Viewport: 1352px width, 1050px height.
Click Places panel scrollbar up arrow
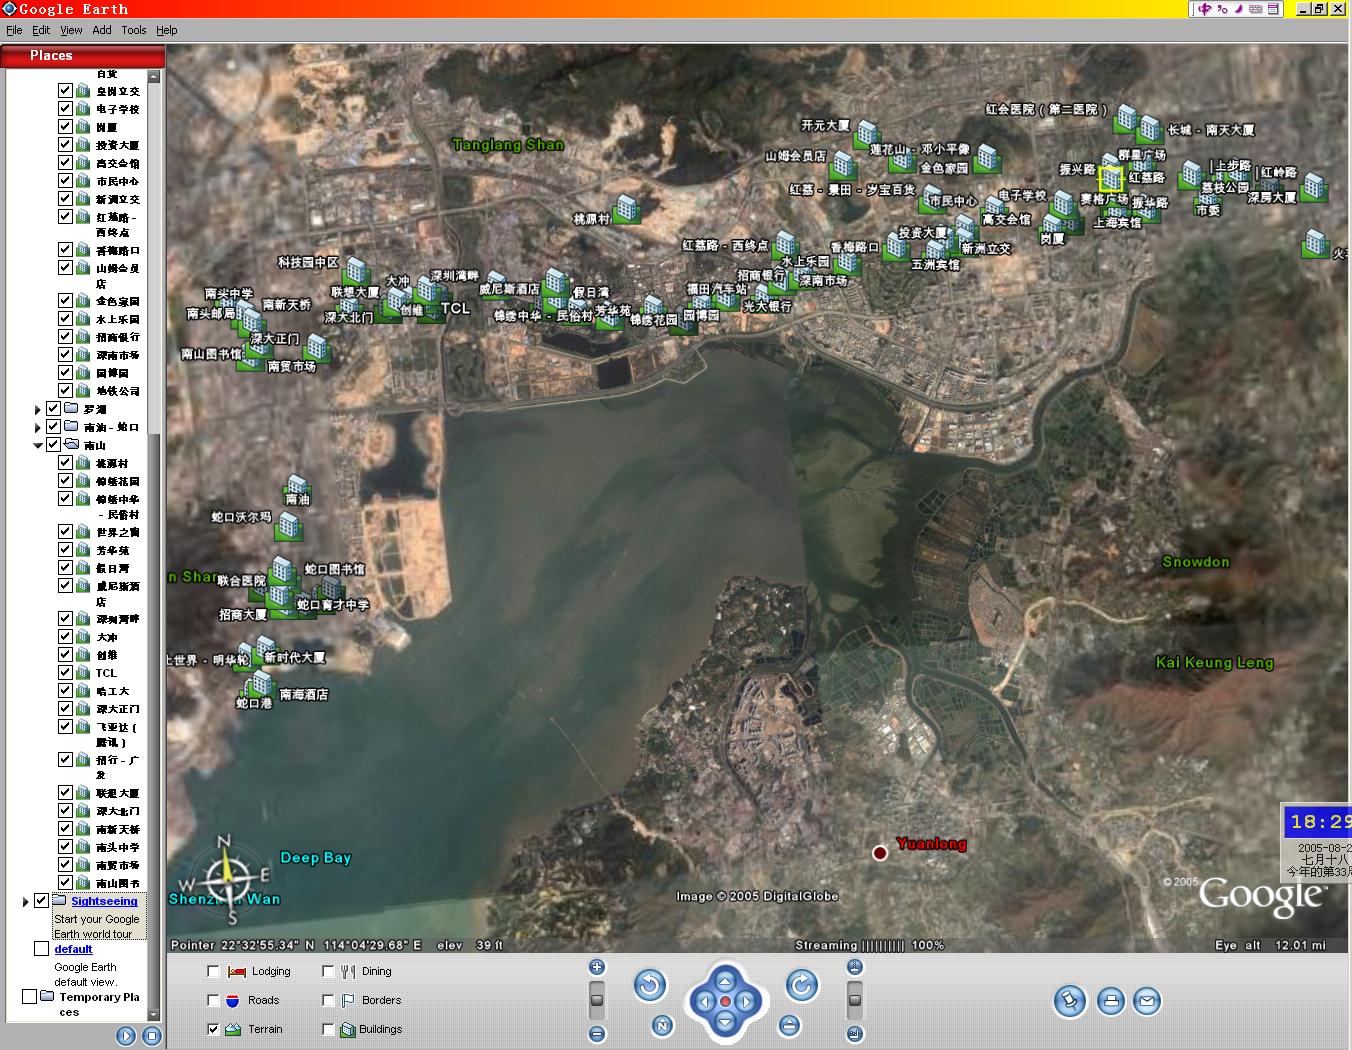pos(155,77)
